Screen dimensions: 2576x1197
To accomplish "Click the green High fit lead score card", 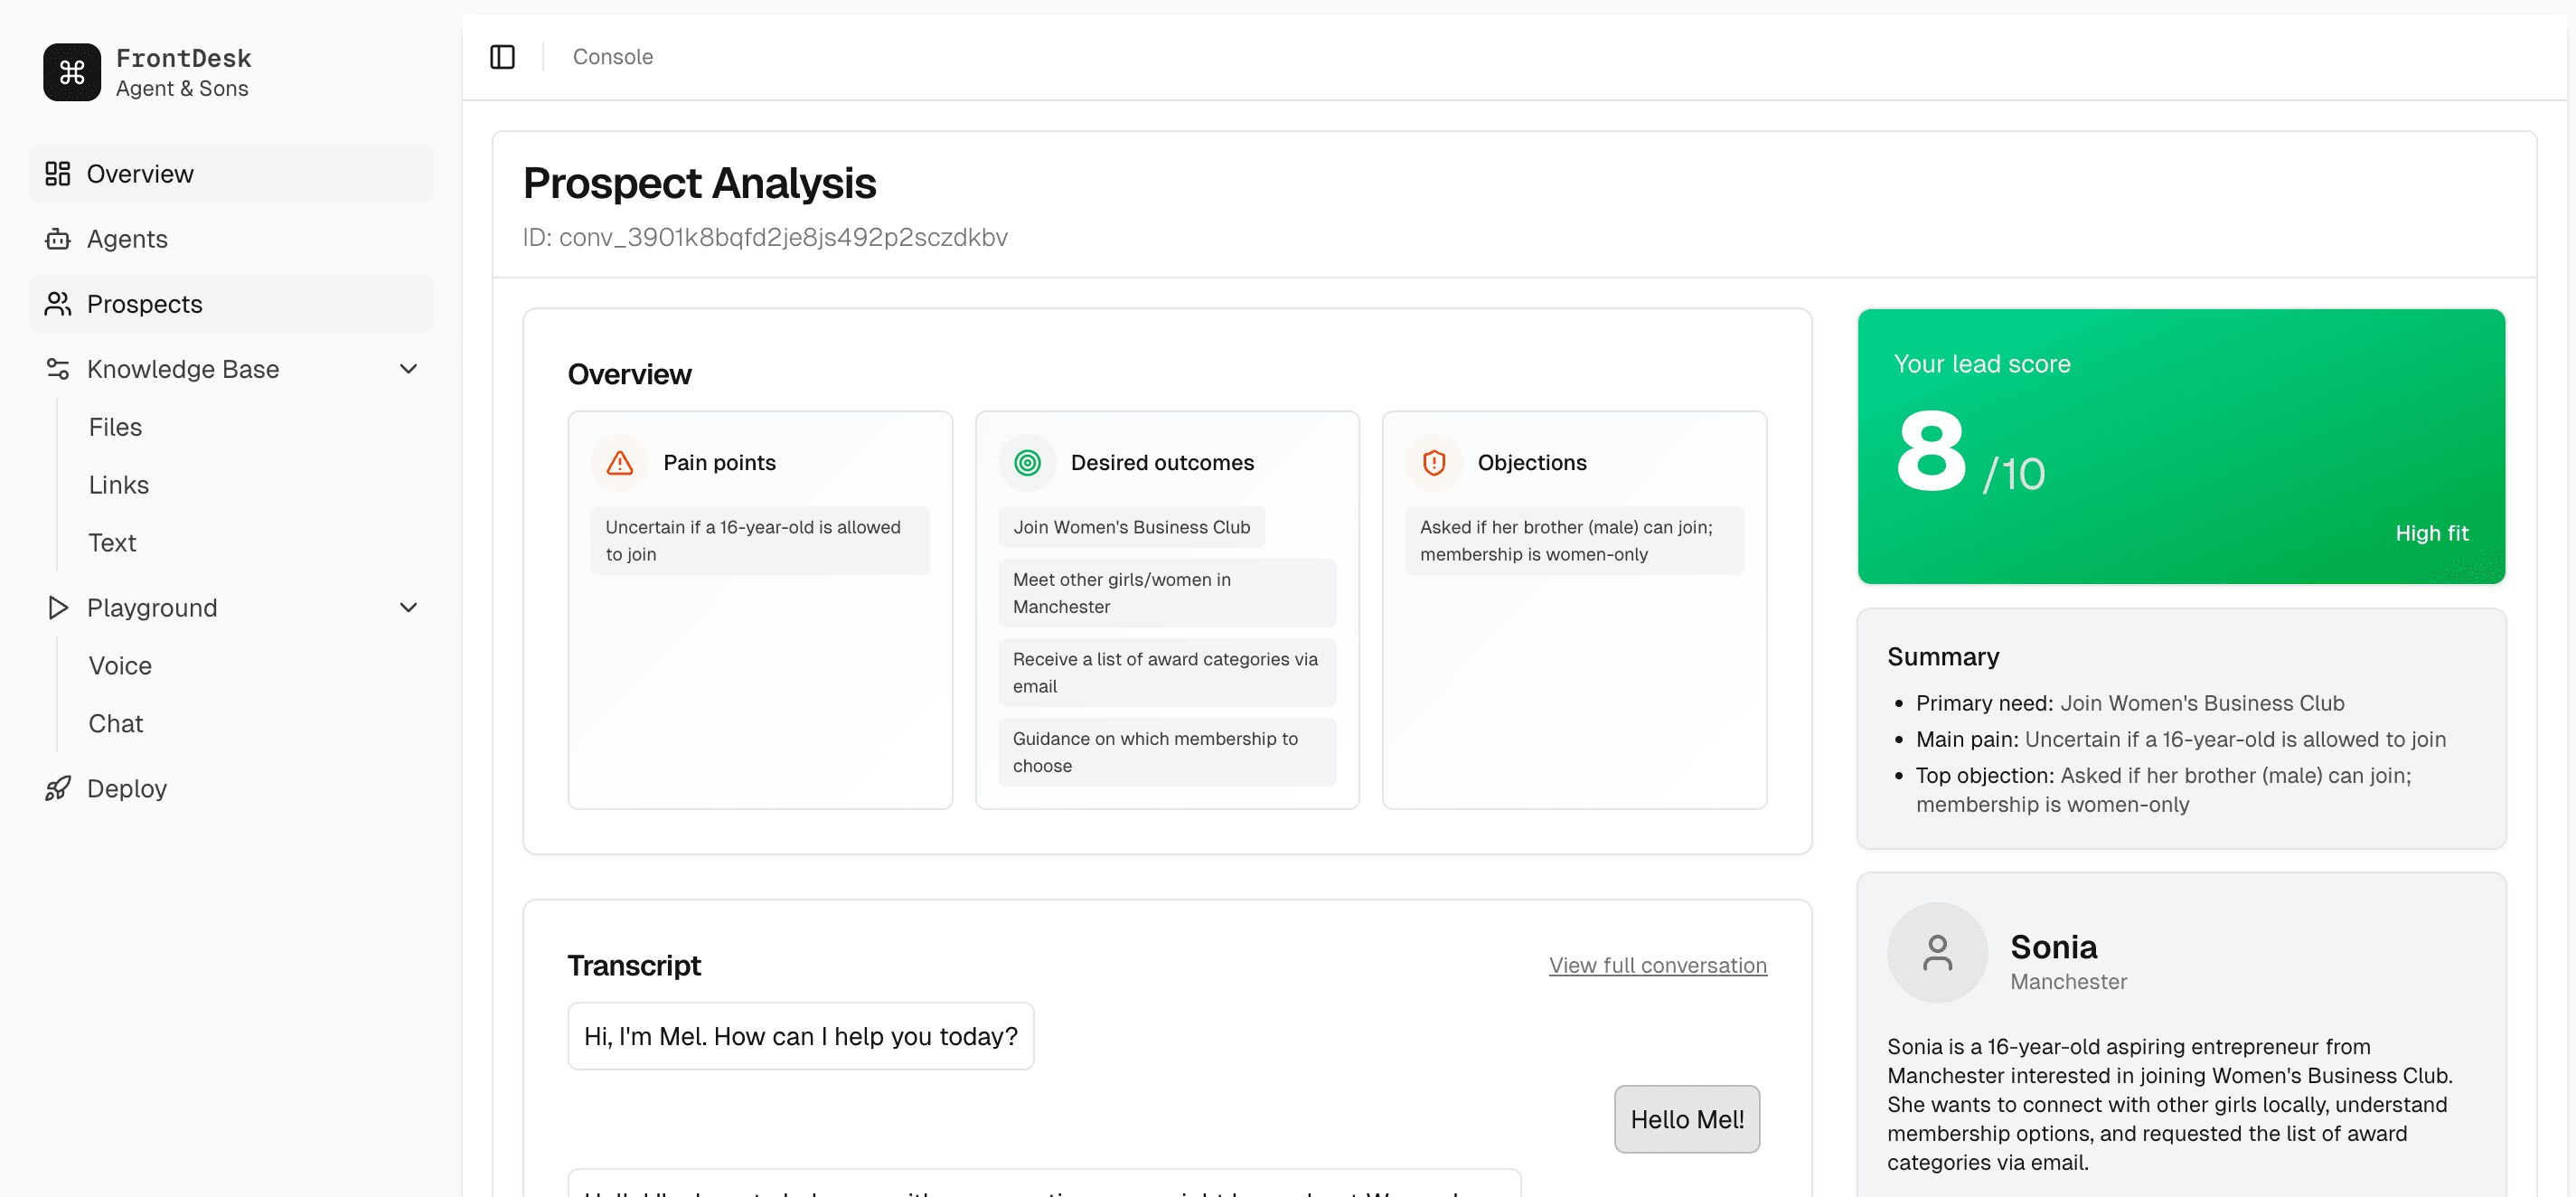I will click(2180, 446).
